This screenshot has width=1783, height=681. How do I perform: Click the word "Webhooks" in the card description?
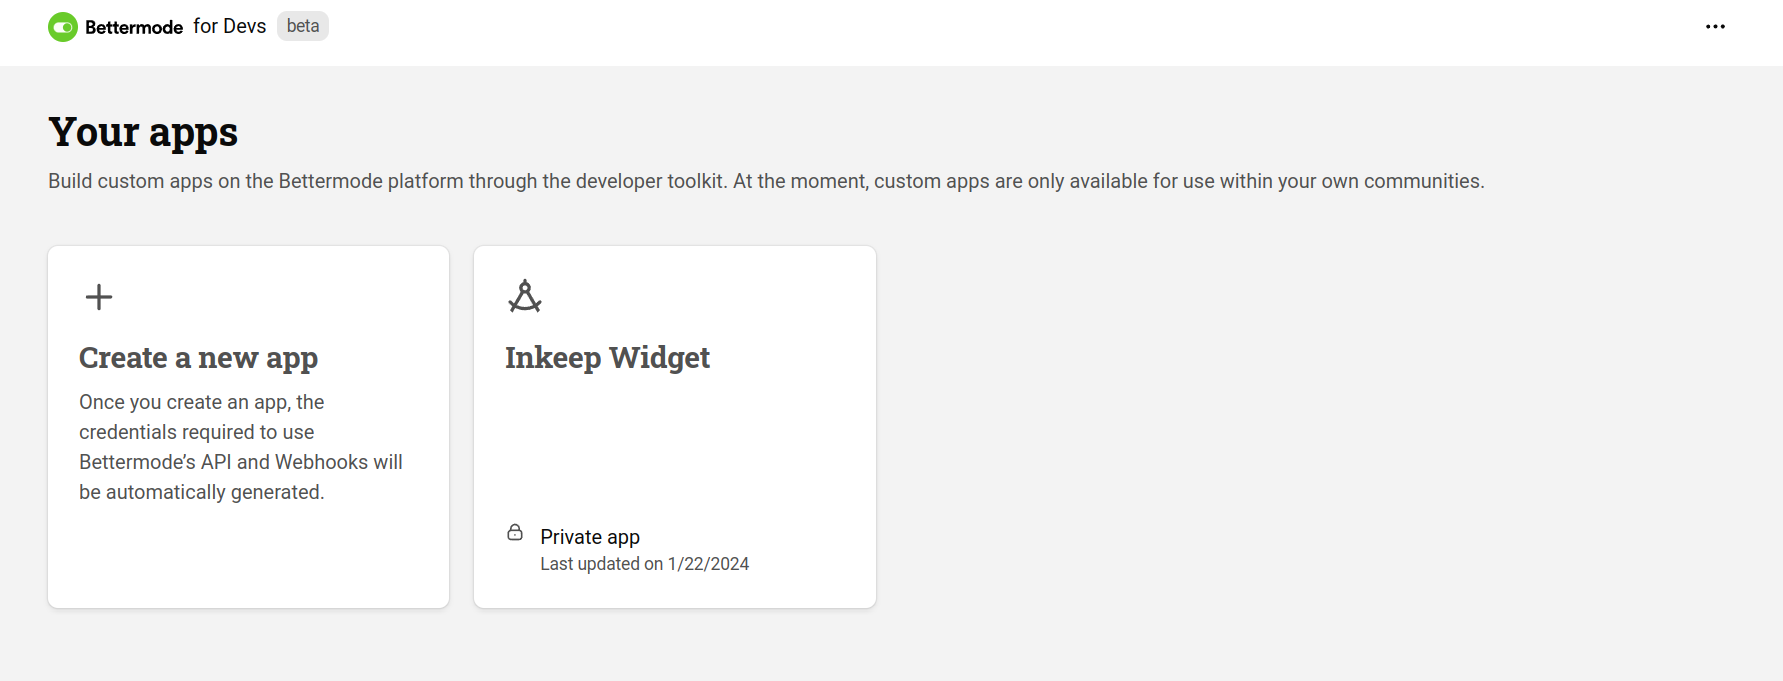[321, 462]
